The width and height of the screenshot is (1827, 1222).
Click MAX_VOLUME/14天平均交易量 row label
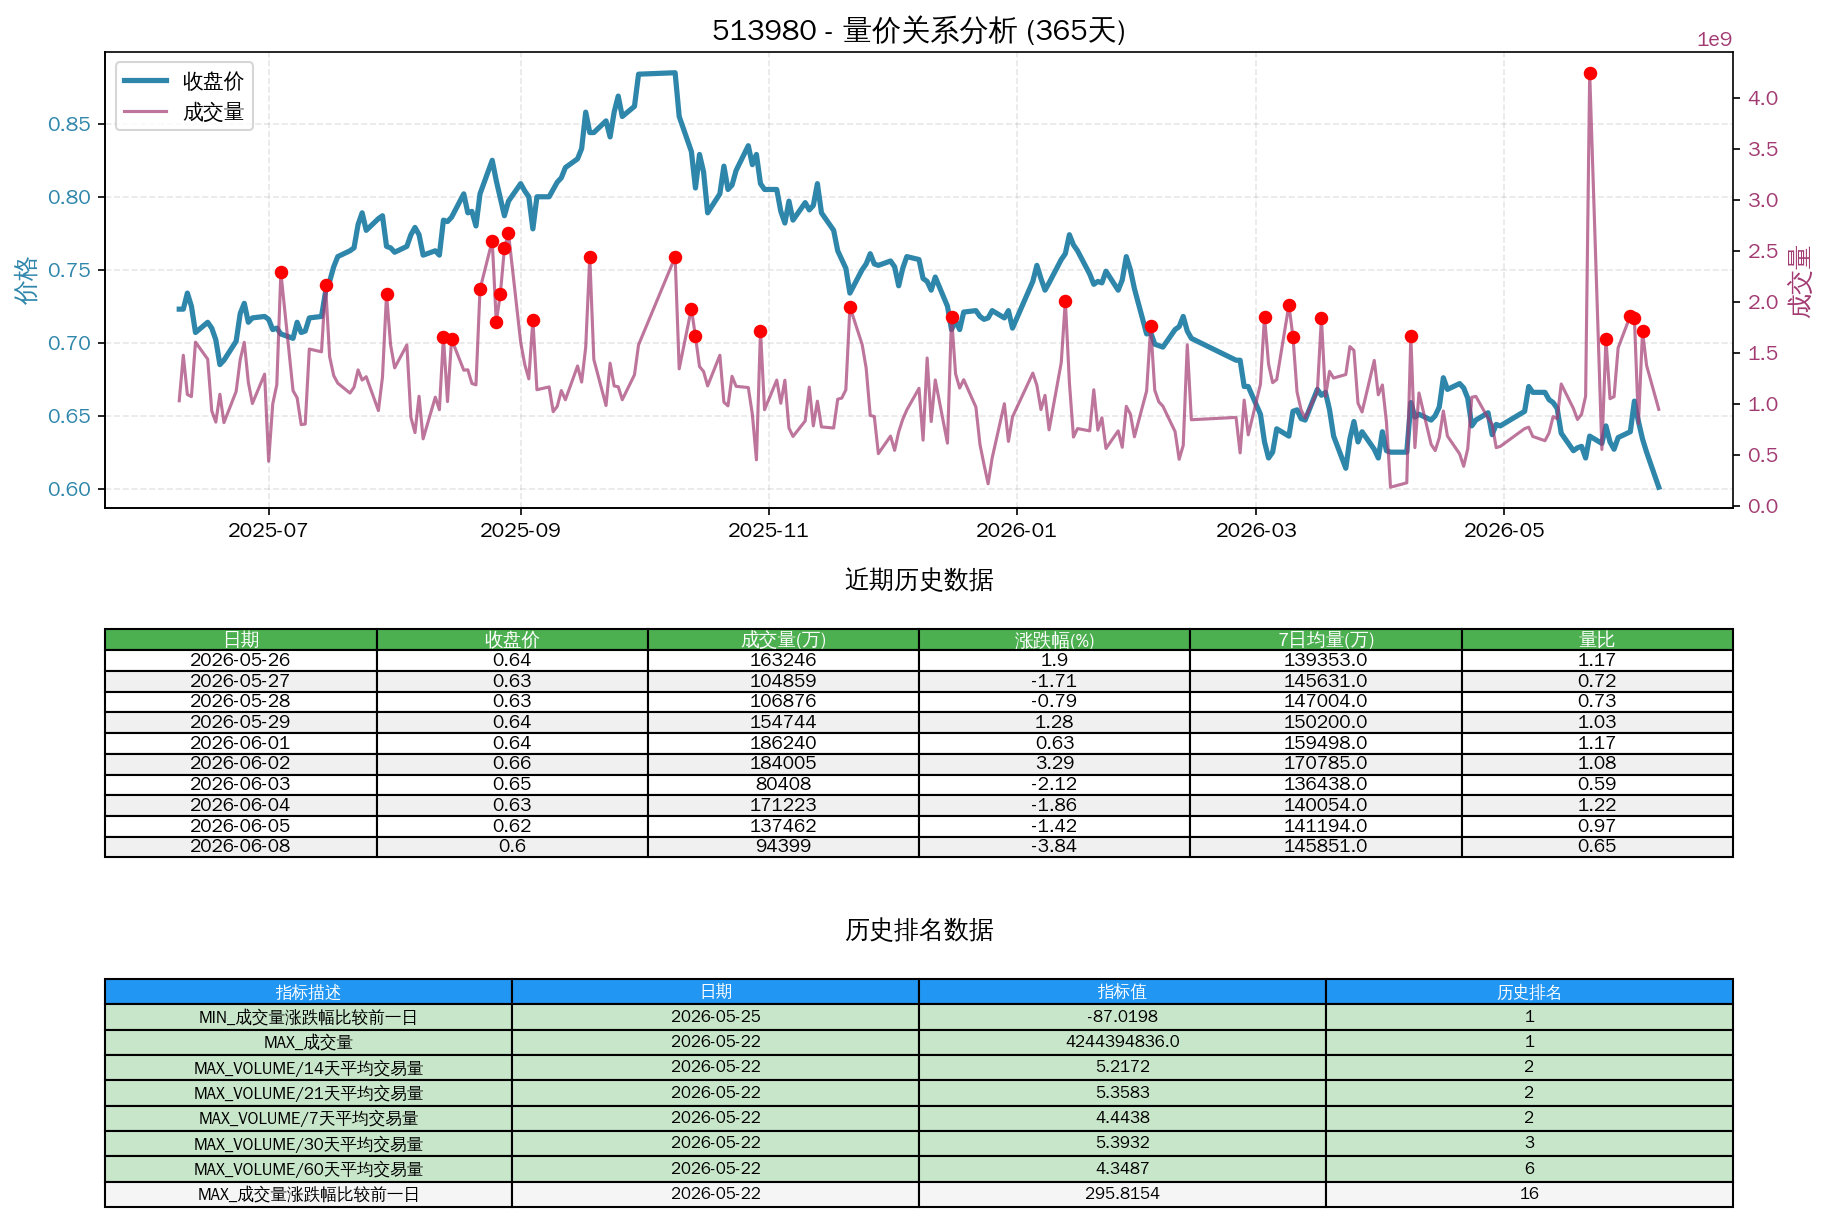308,1068
